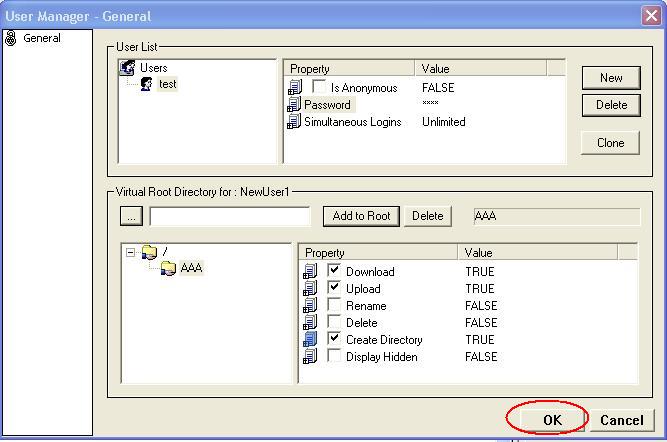Select the test user icon
667x442 pixels.
(x=147, y=85)
